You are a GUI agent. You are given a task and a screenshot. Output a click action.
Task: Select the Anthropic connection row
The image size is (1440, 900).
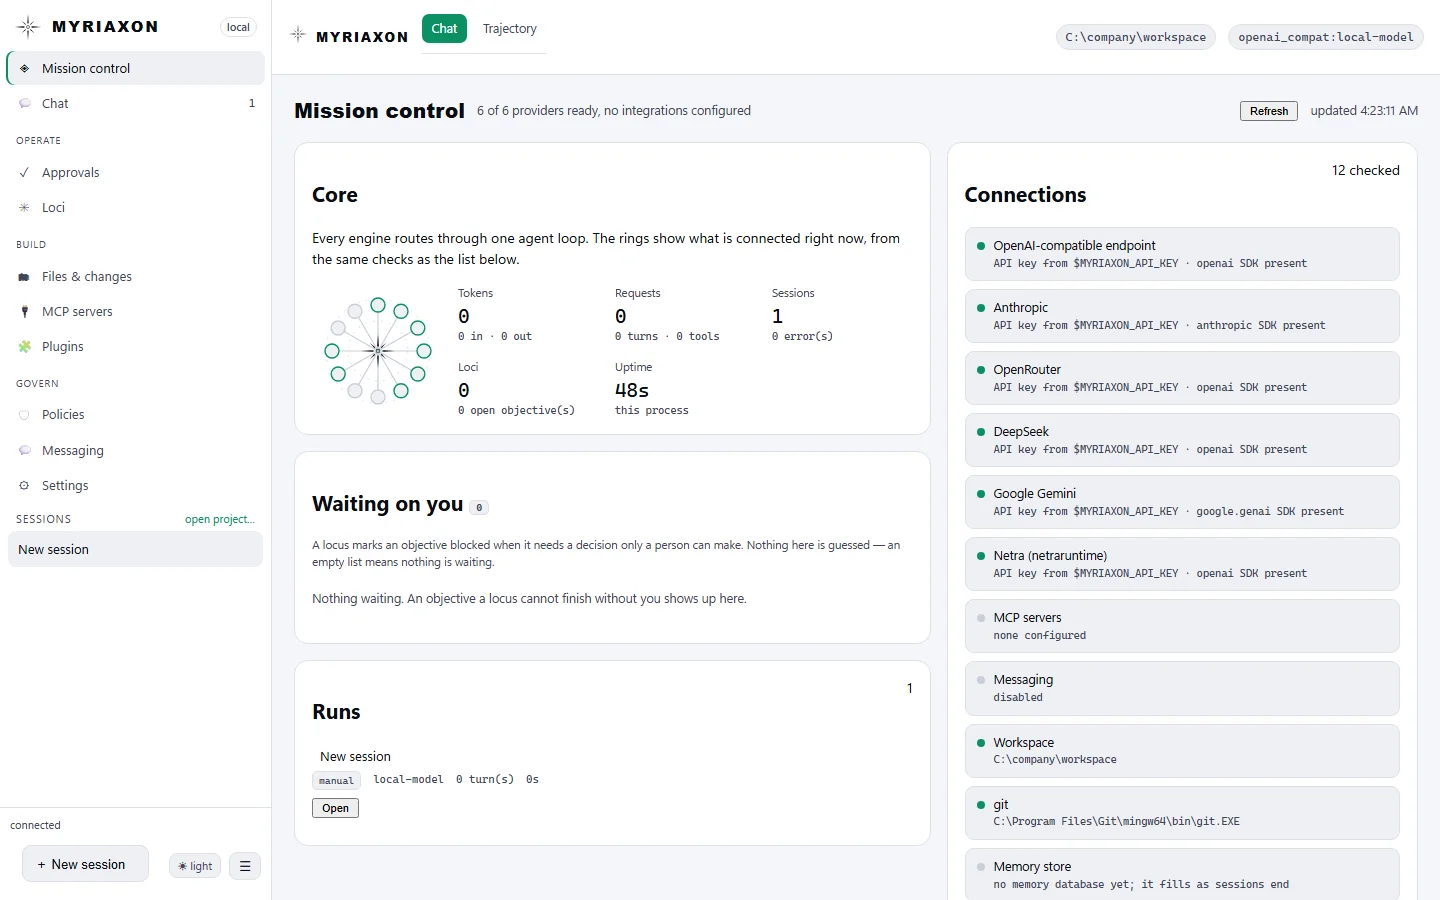(x=1182, y=316)
